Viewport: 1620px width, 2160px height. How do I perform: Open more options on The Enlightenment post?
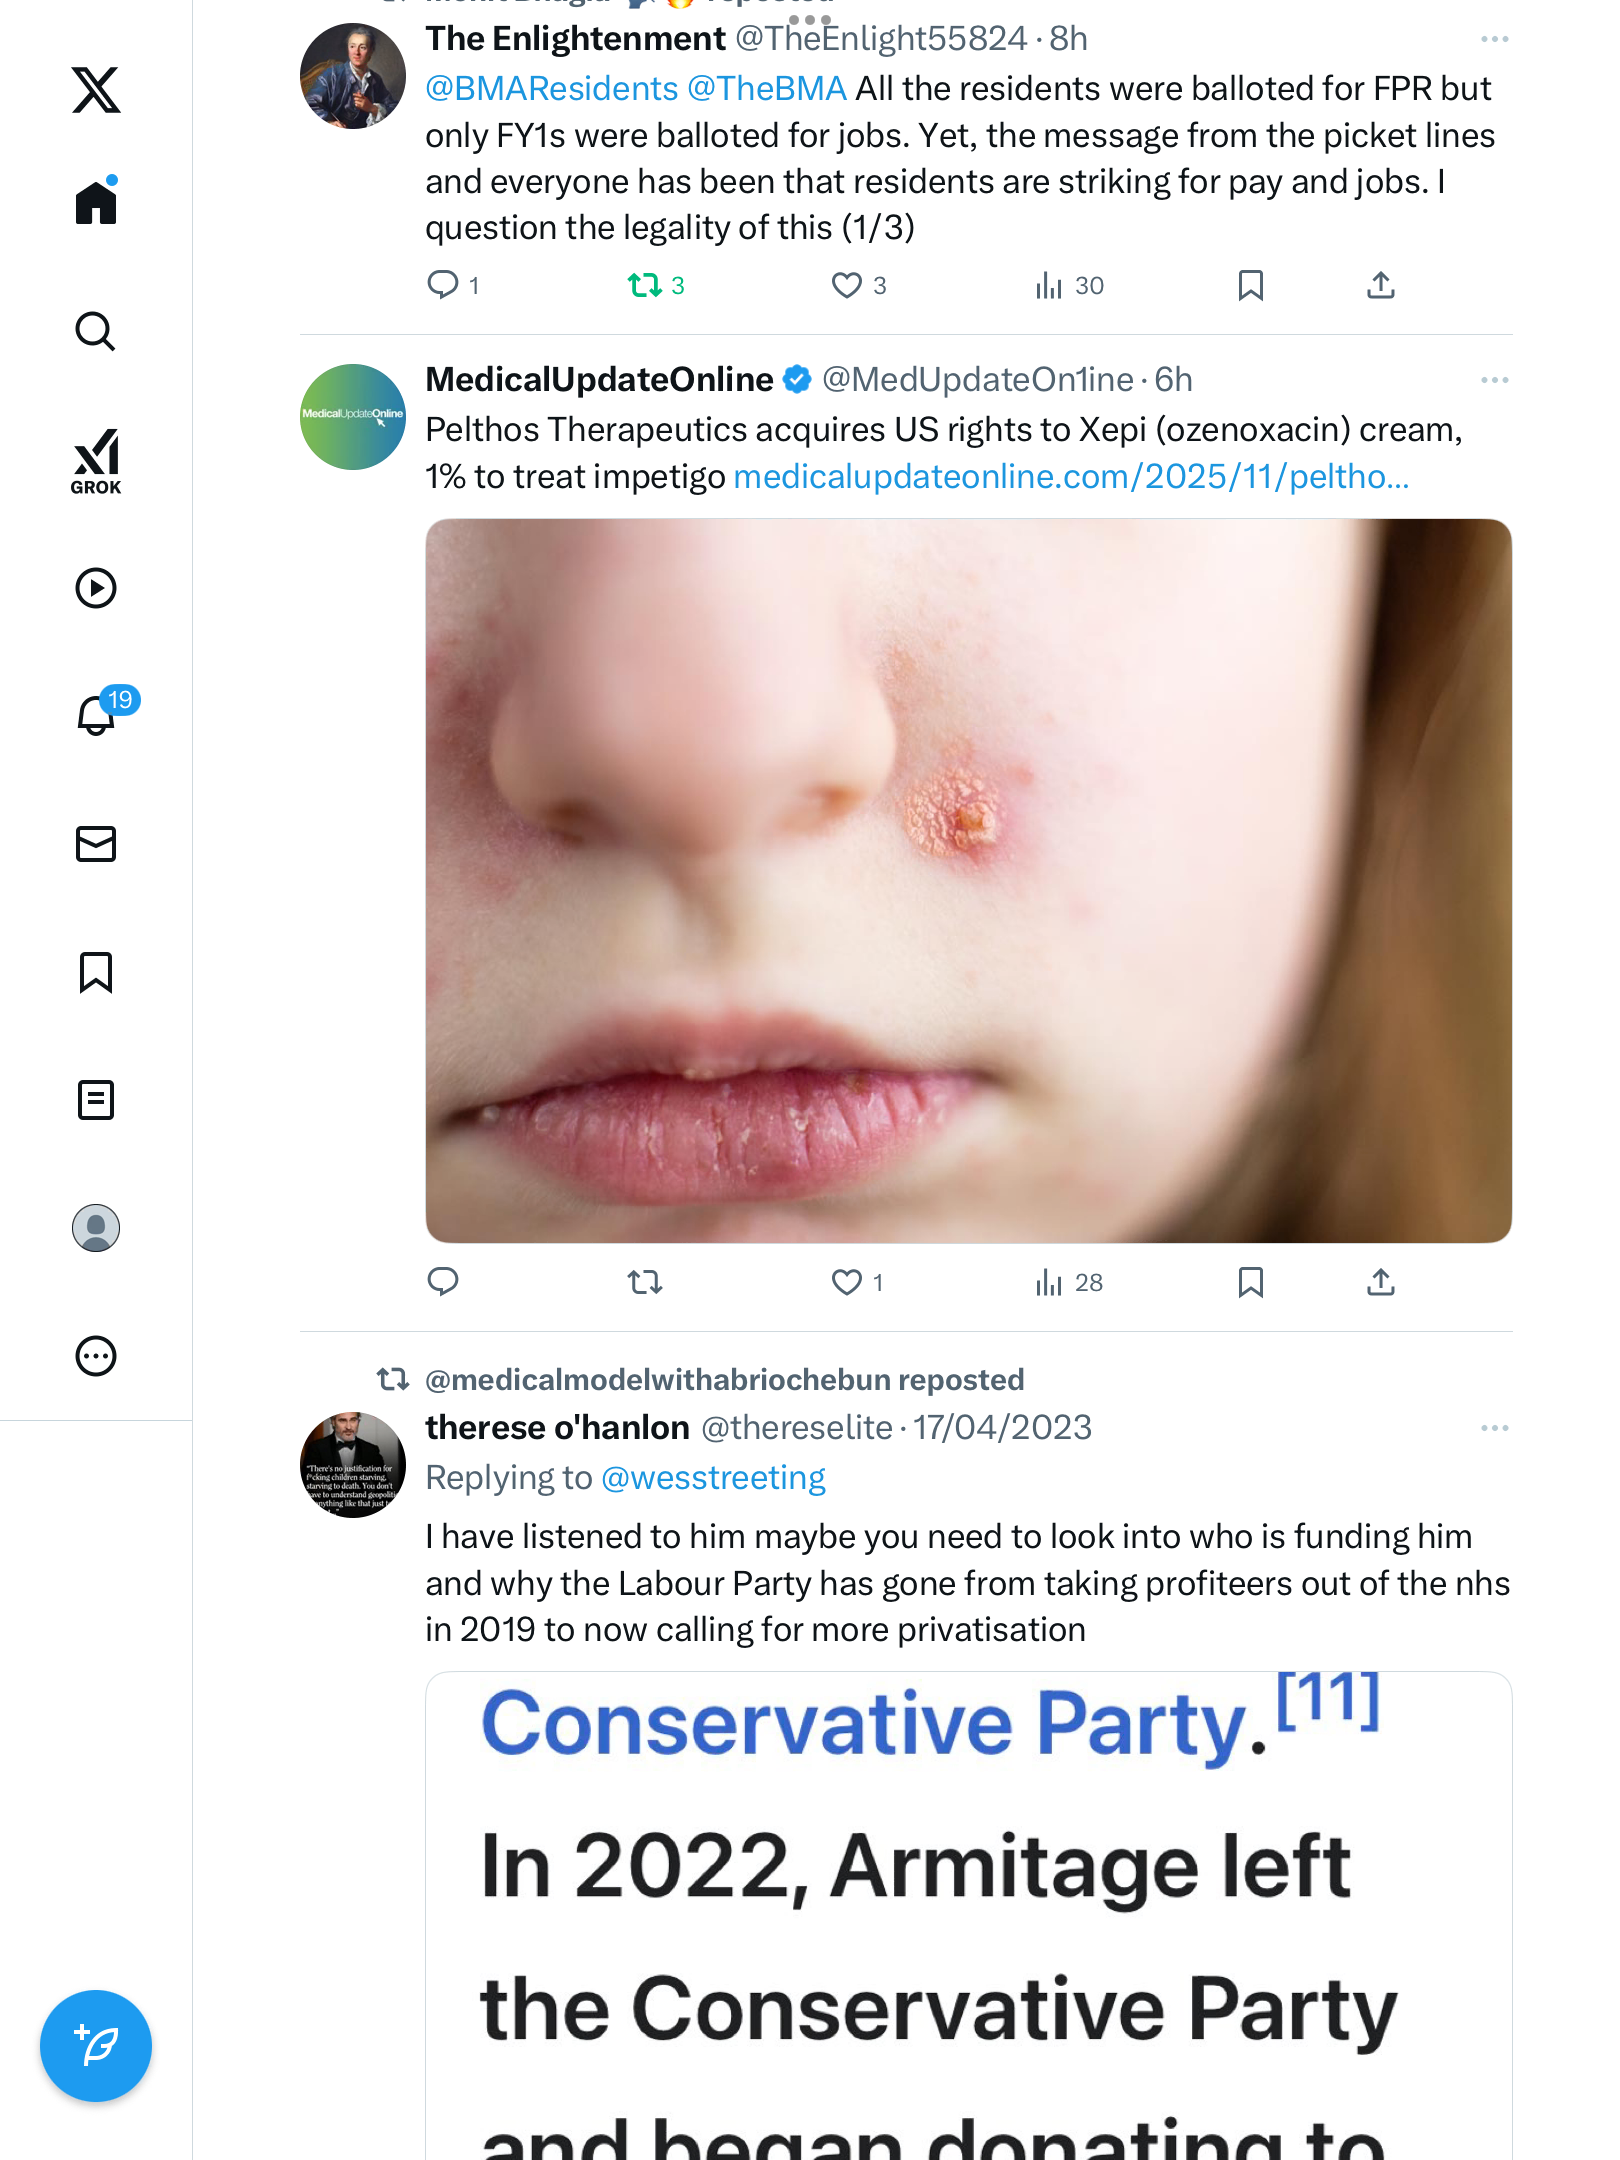point(1494,39)
